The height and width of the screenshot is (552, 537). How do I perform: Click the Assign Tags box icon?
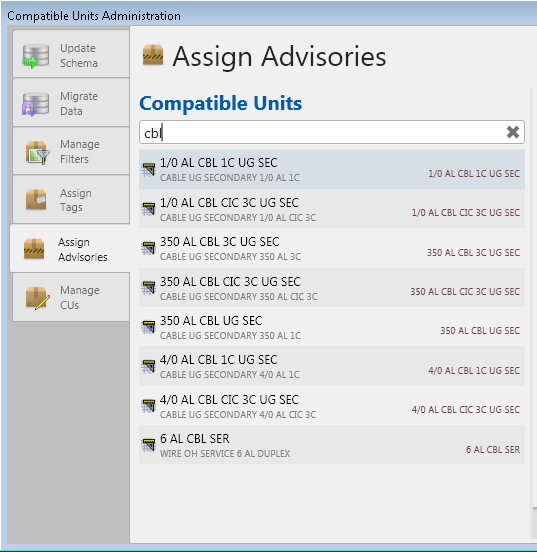click(36, 200)
